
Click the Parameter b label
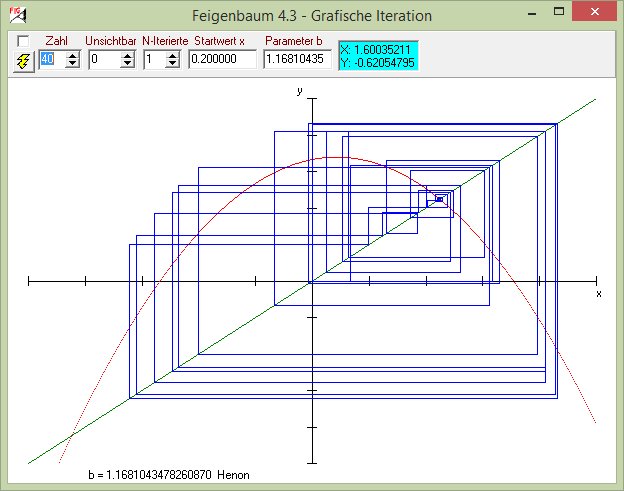click(294, 41)
